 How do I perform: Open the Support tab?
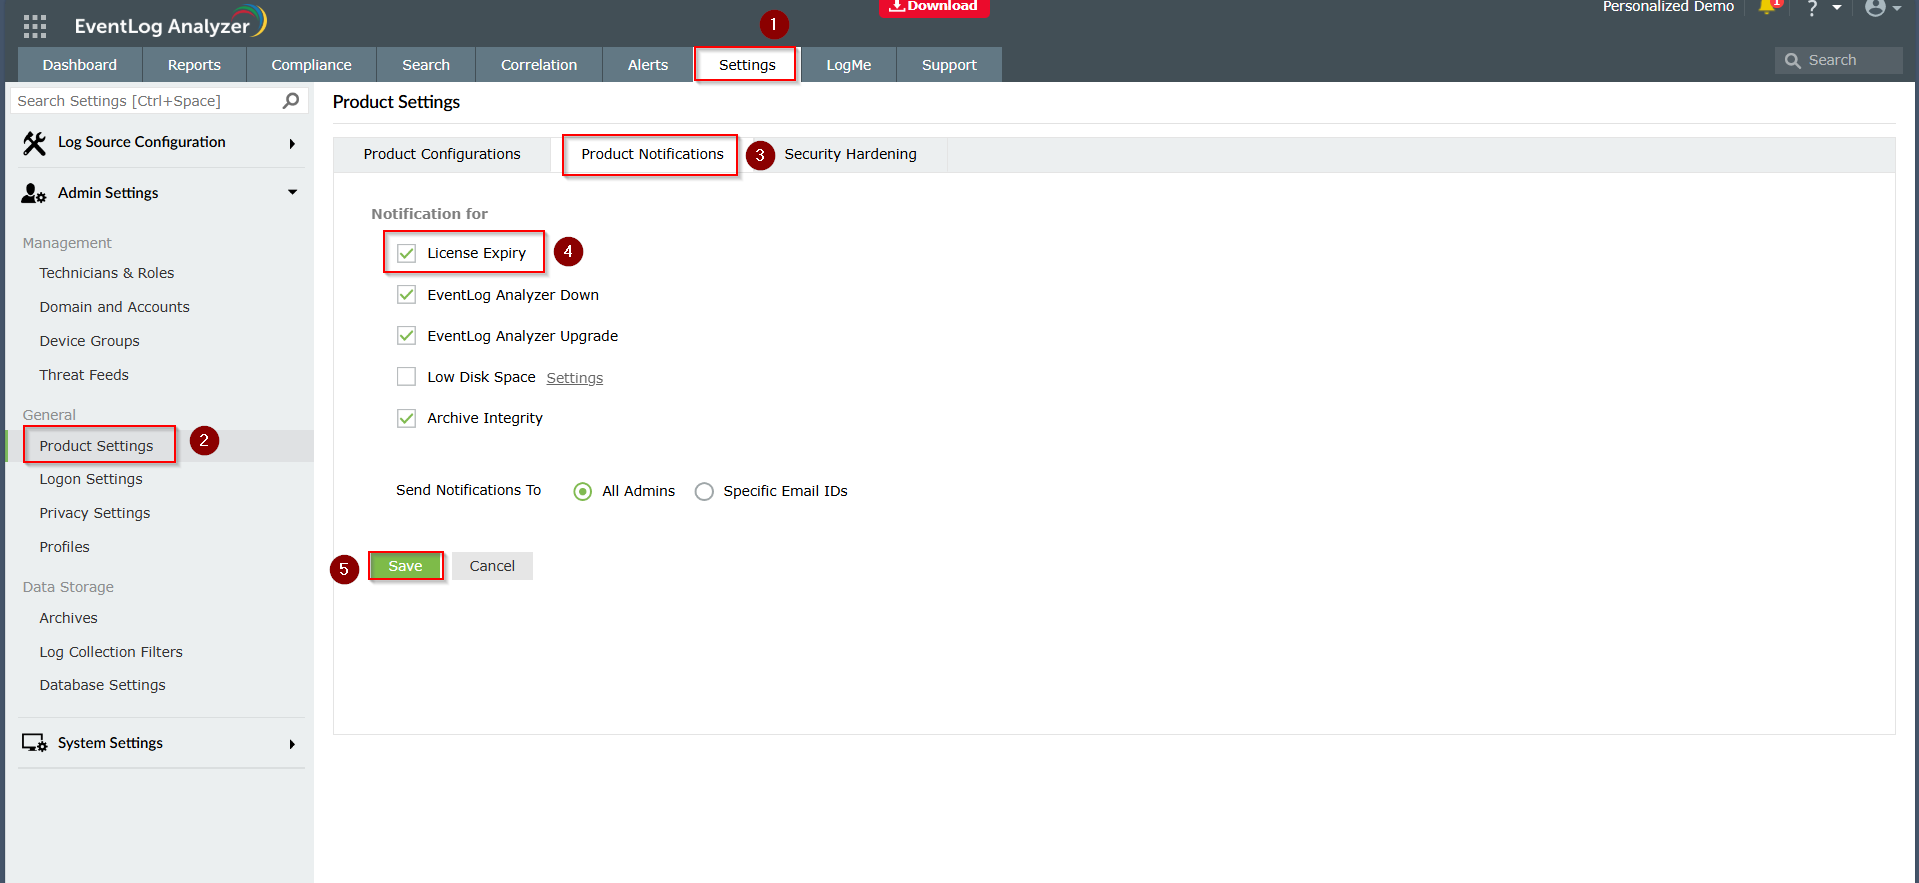pyautogui.click(x=949, y=65)
